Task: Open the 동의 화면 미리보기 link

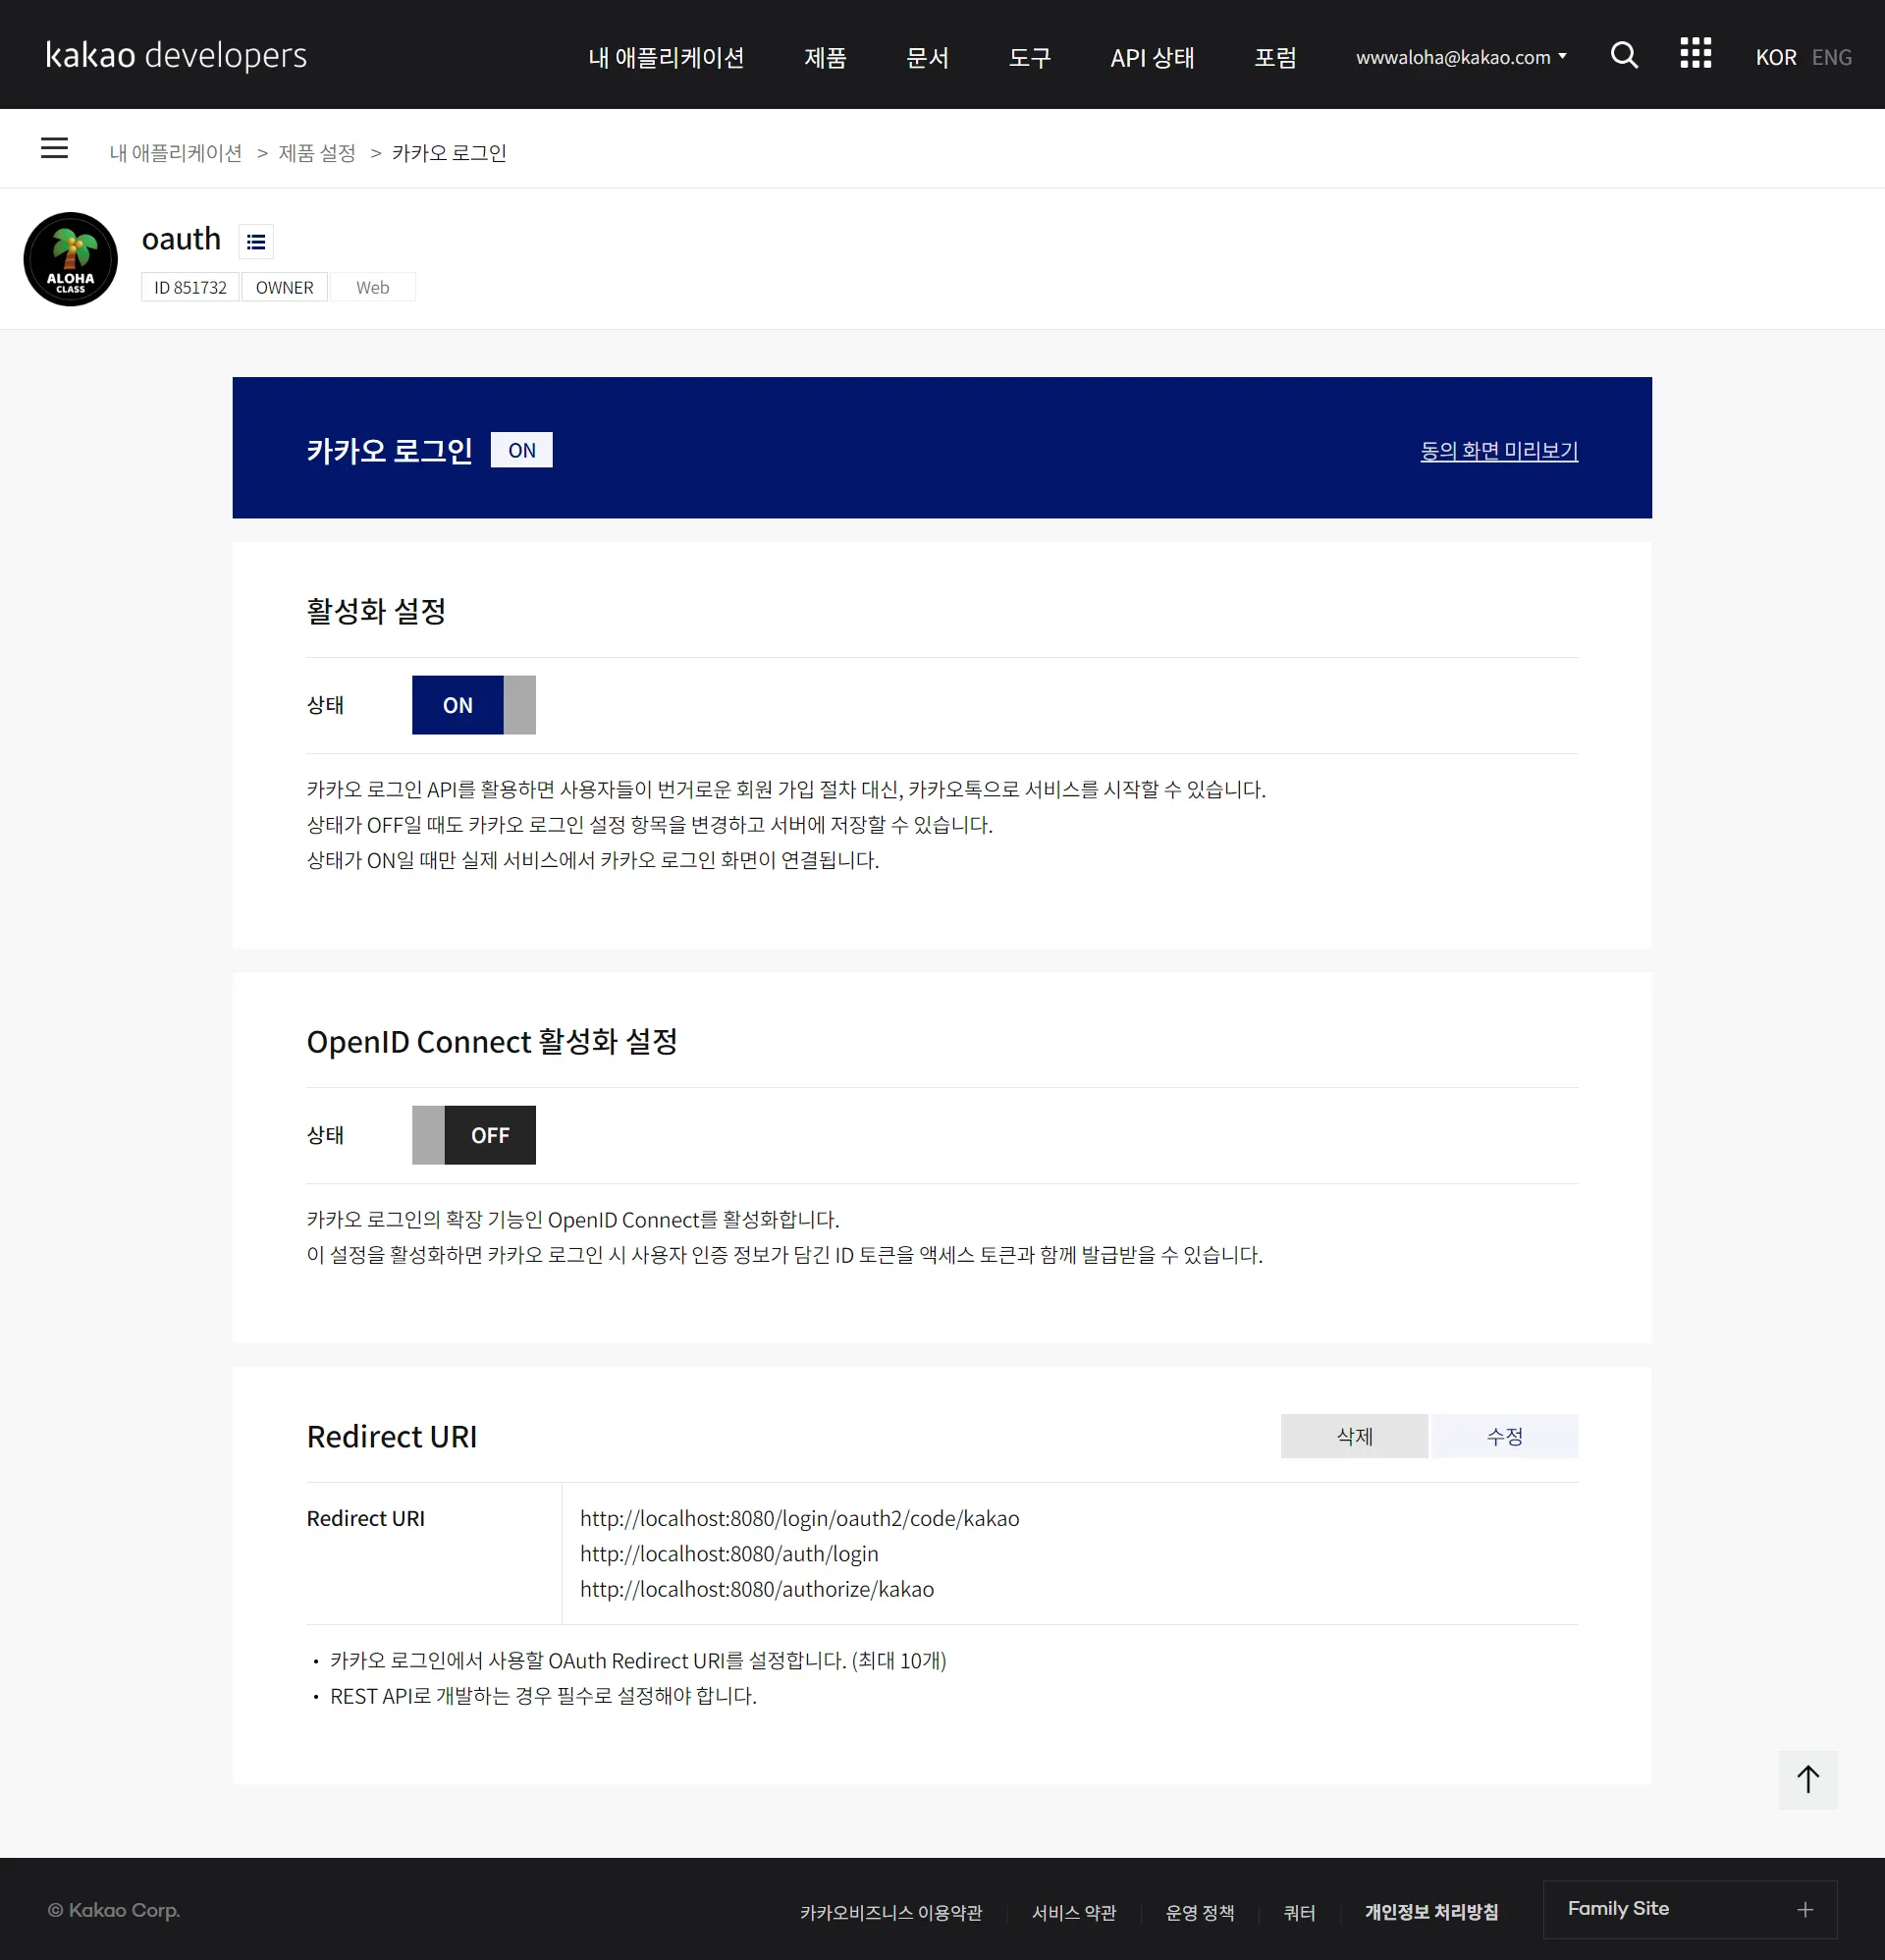Action: pyautogui.click(x=1499, y=451)
